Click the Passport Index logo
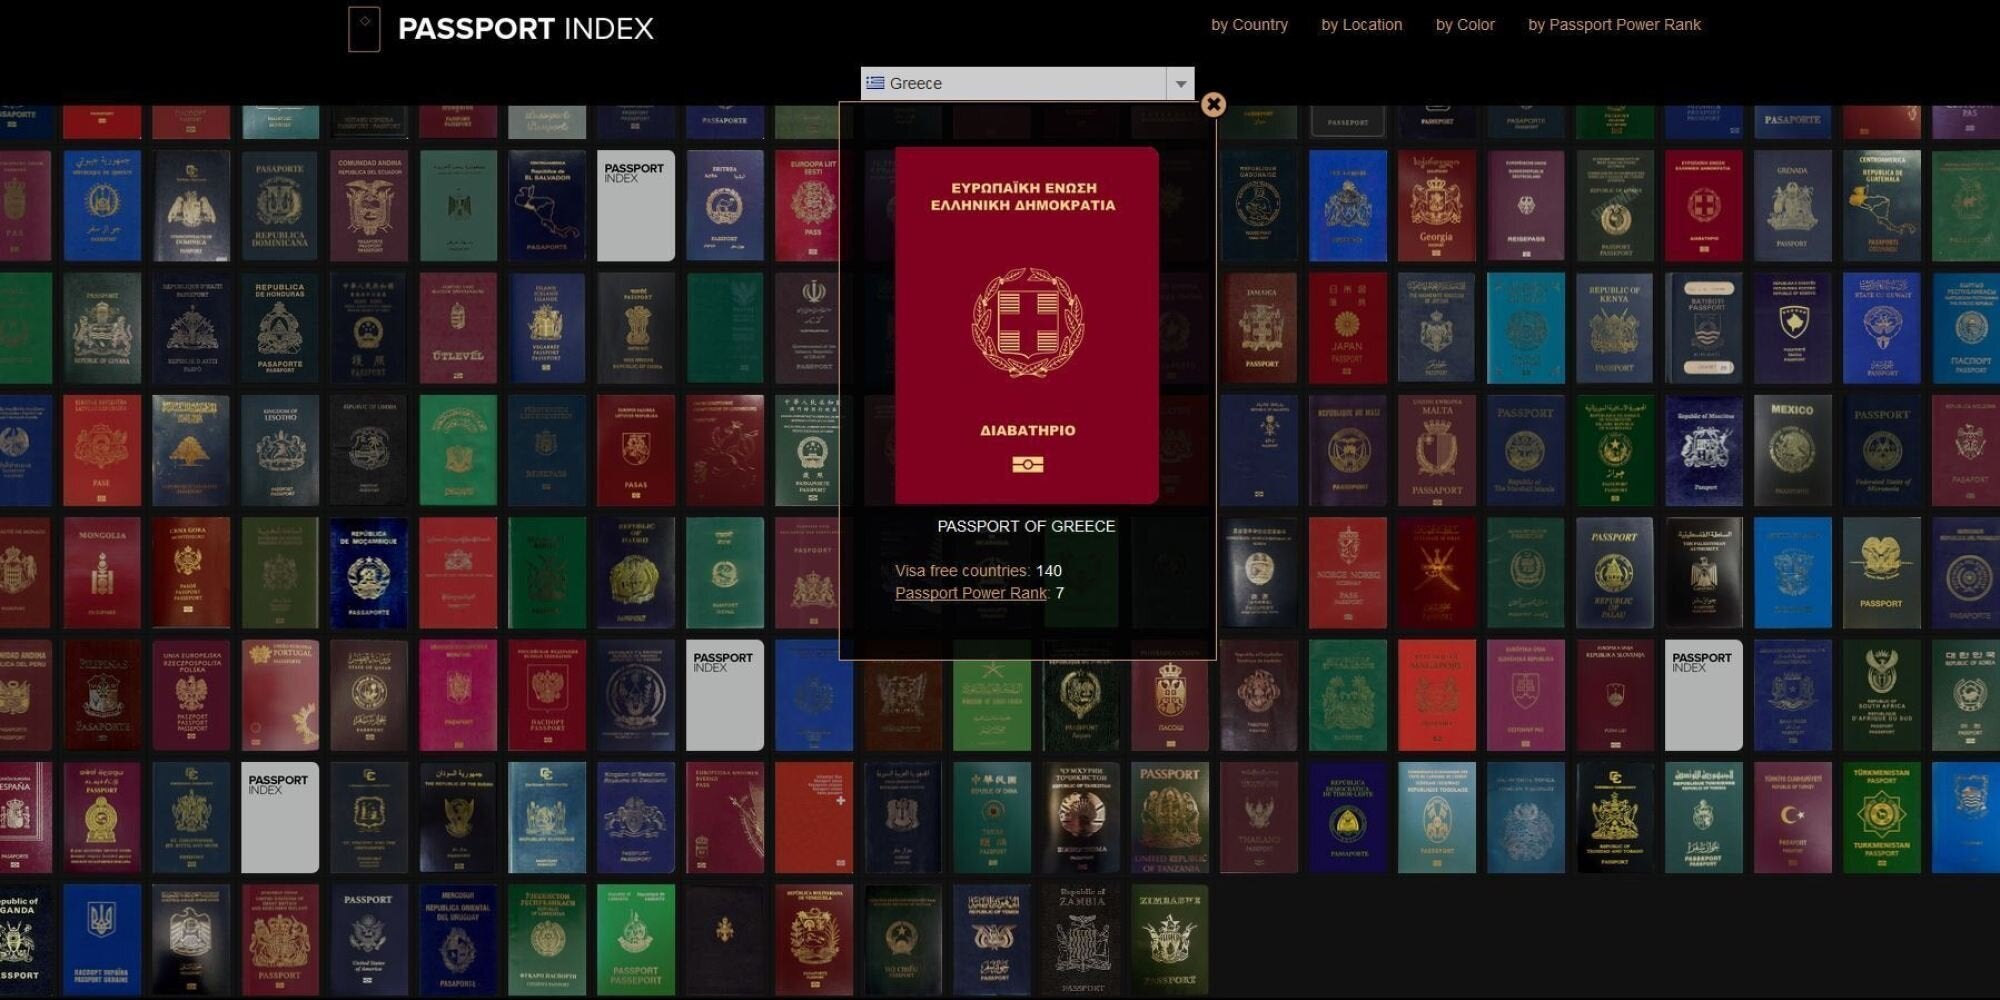 coord(501,29)
